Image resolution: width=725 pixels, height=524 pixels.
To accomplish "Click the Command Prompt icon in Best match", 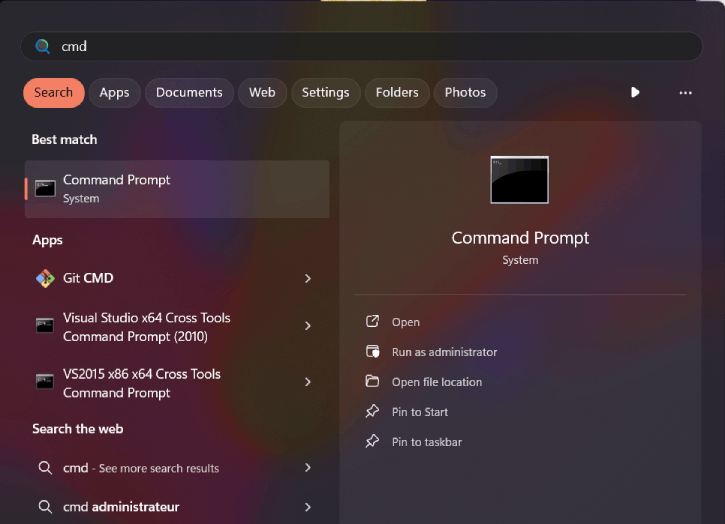I will 45,189.
